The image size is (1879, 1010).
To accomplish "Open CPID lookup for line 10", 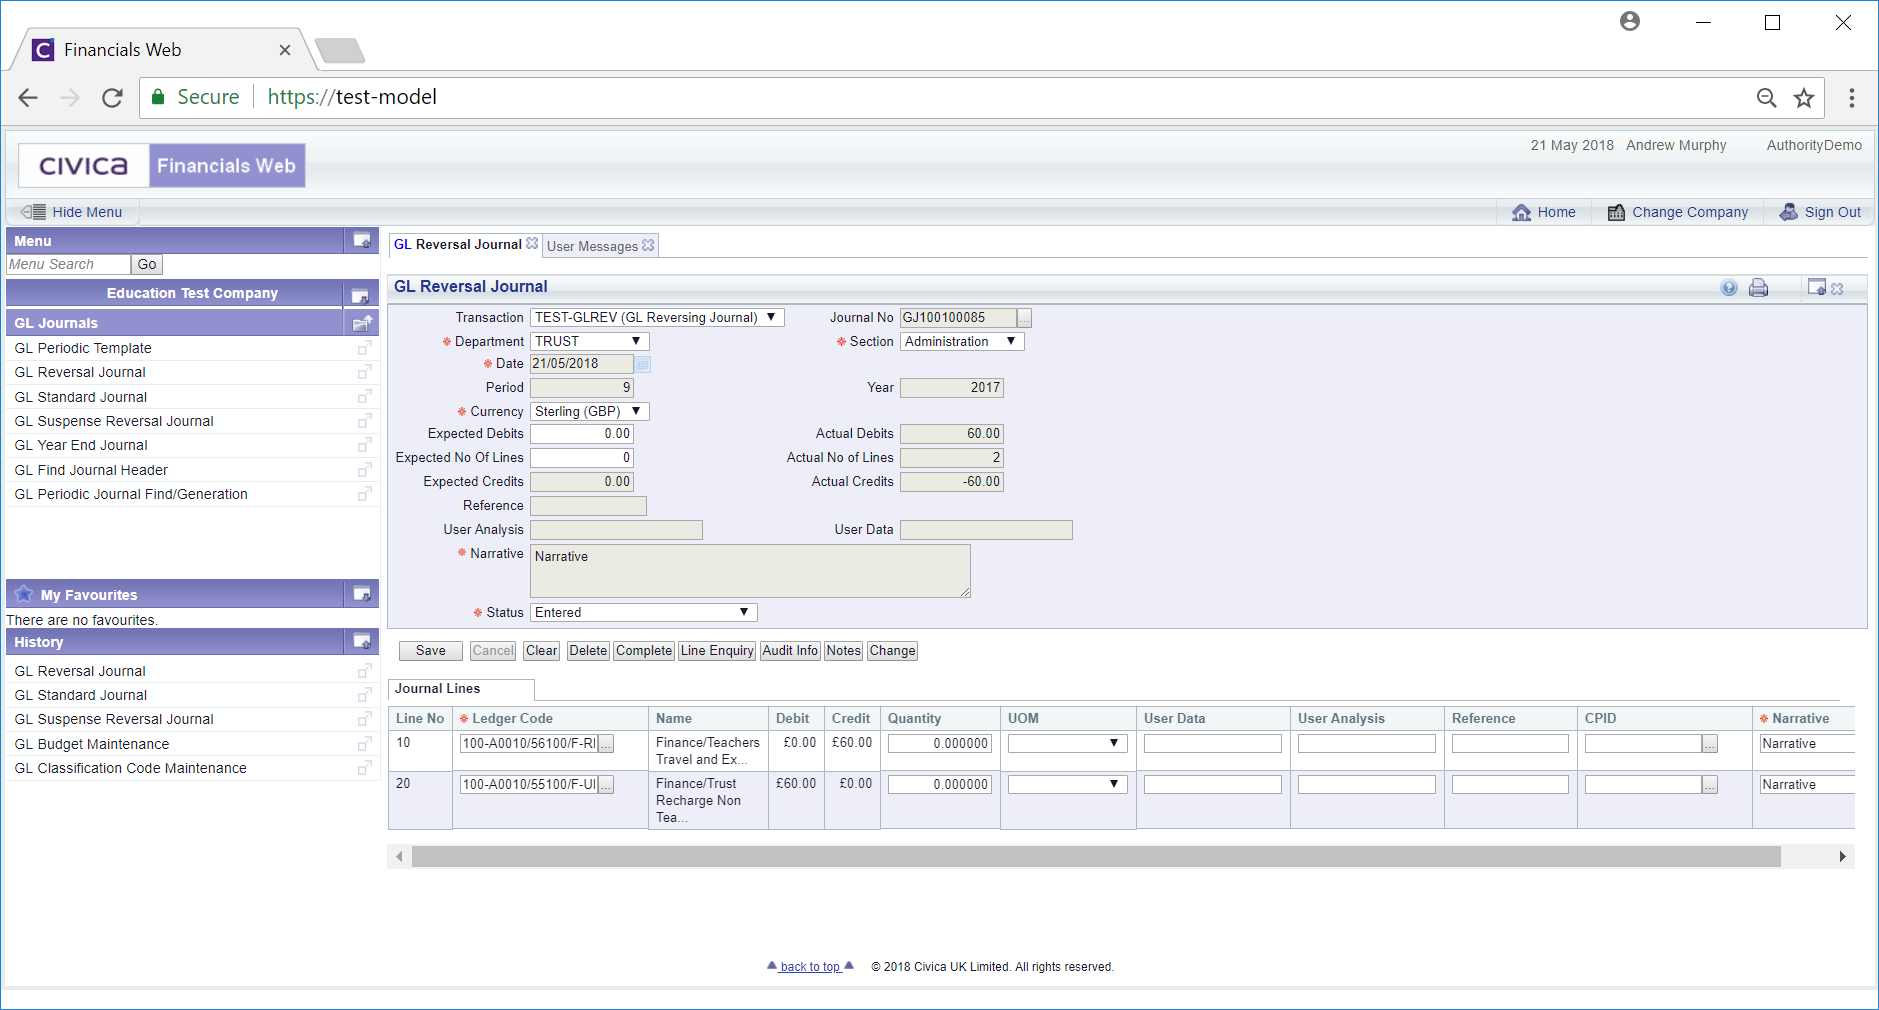I will 1710,744.
